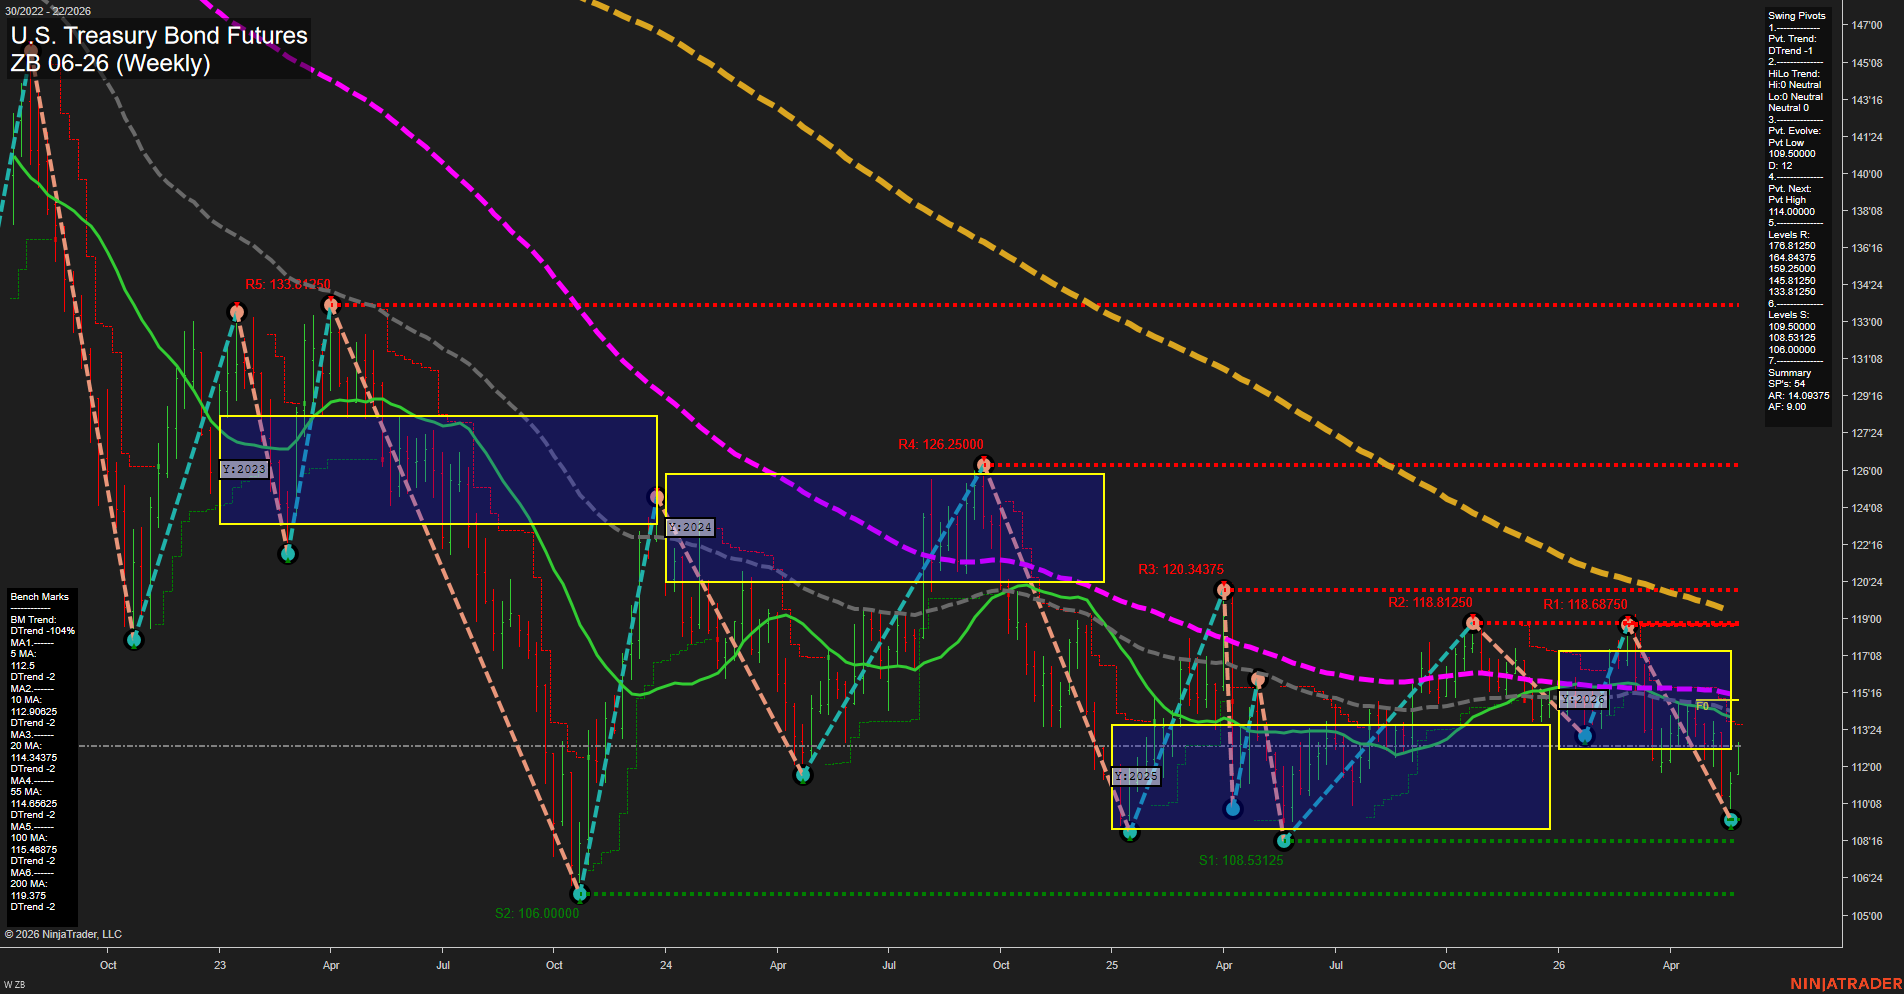Click the Bench Marks panel heading
The image size is (1904, 994).
tap(40, 597)
